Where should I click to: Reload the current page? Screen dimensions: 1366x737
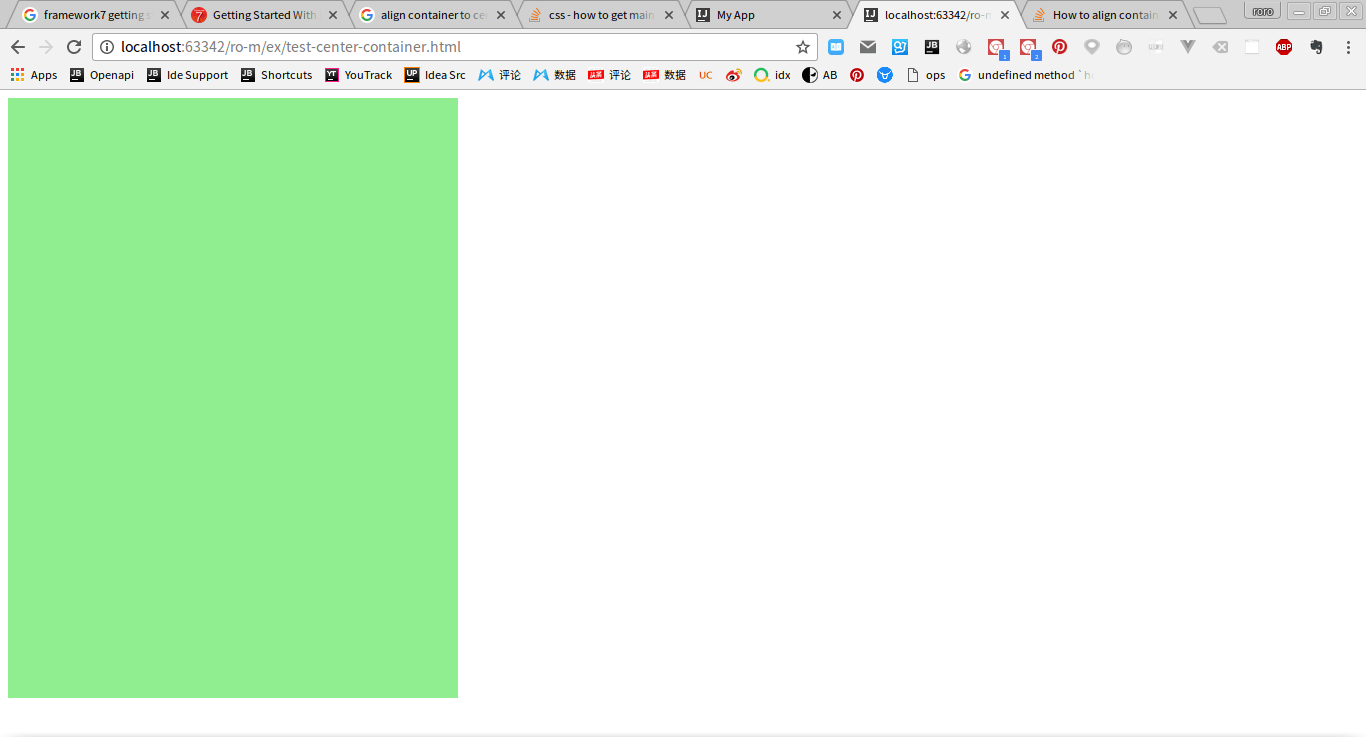[x=73, y=46]
